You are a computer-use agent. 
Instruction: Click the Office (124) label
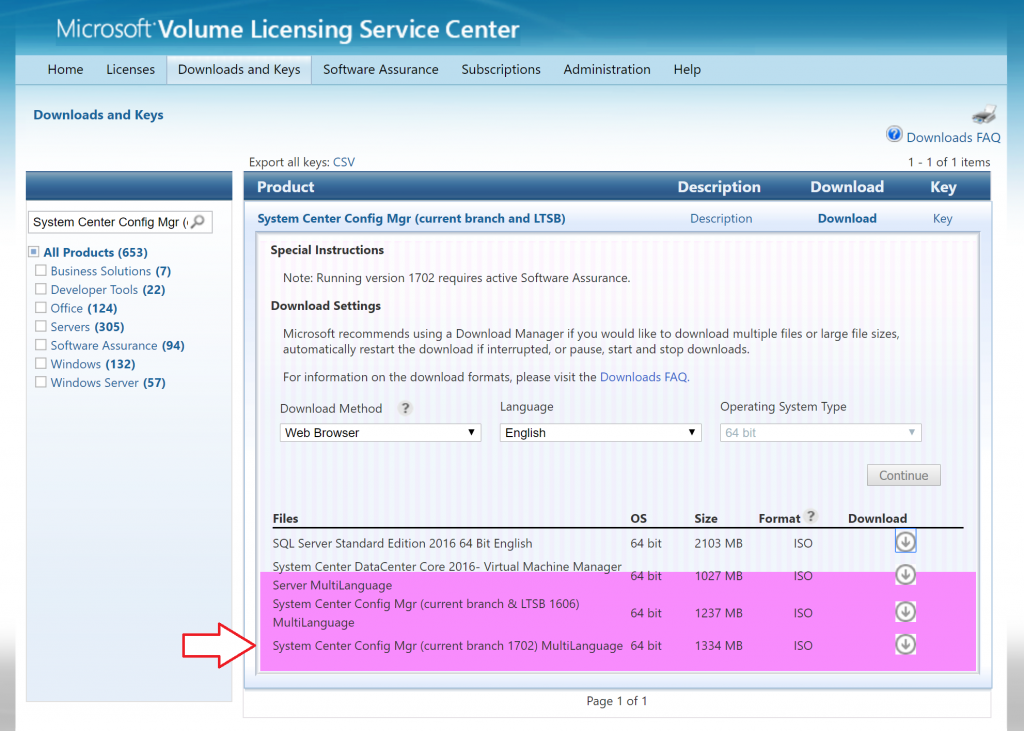tap(84, 308)
